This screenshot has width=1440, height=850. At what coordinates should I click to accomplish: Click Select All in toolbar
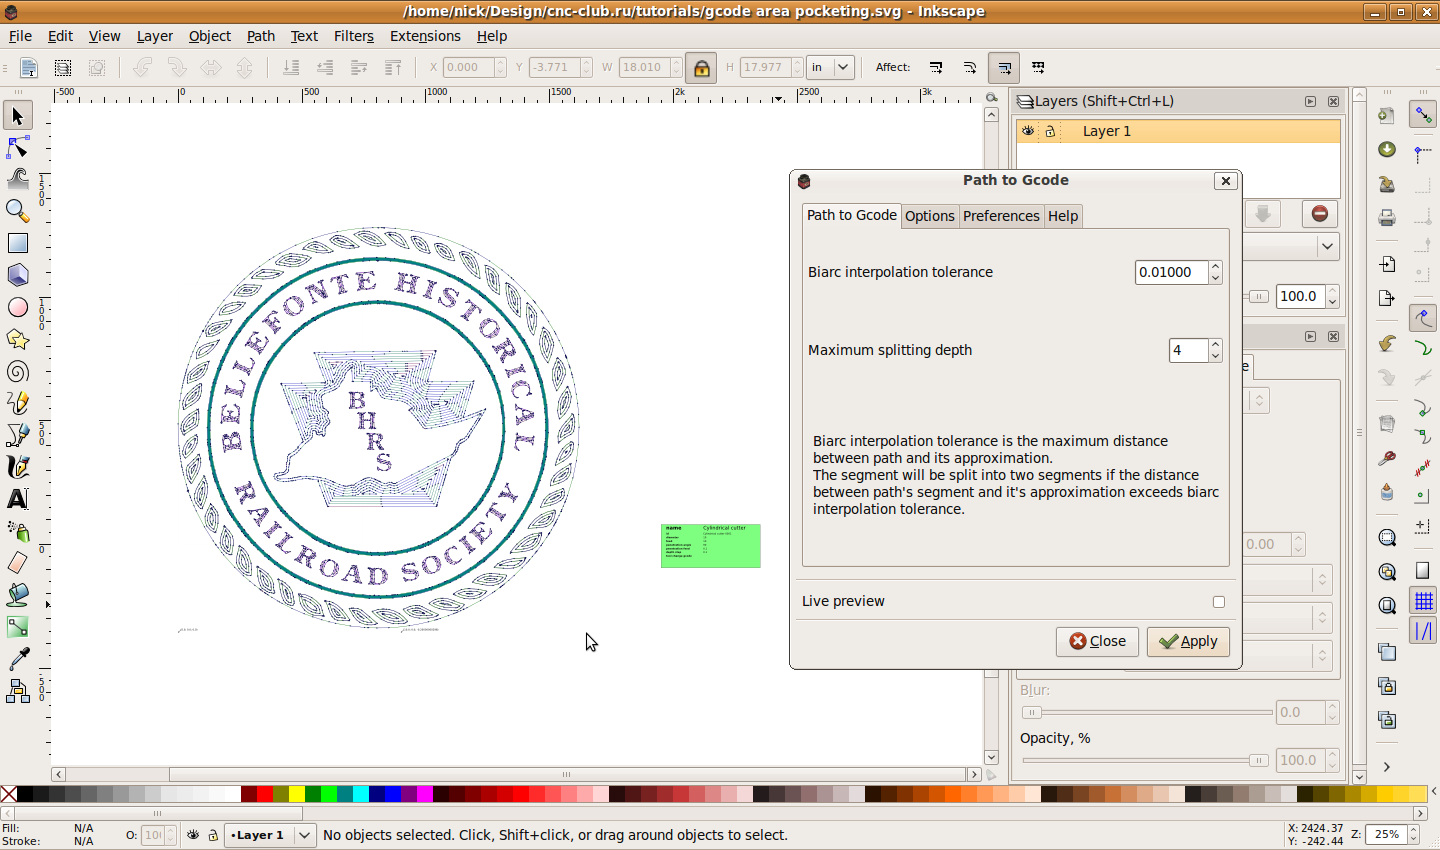[x=28, y=68]
